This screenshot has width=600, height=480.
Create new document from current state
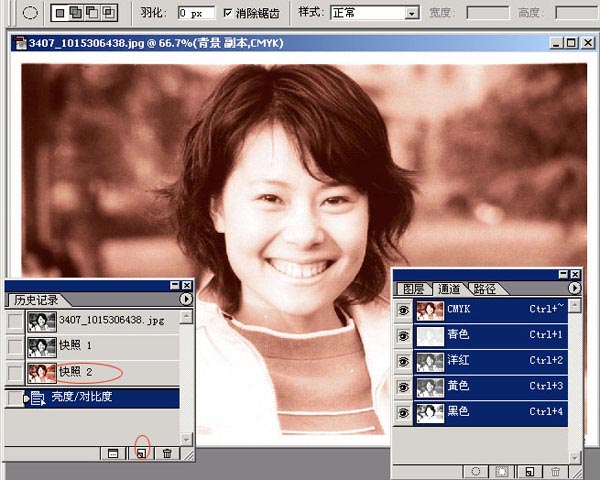114,453
